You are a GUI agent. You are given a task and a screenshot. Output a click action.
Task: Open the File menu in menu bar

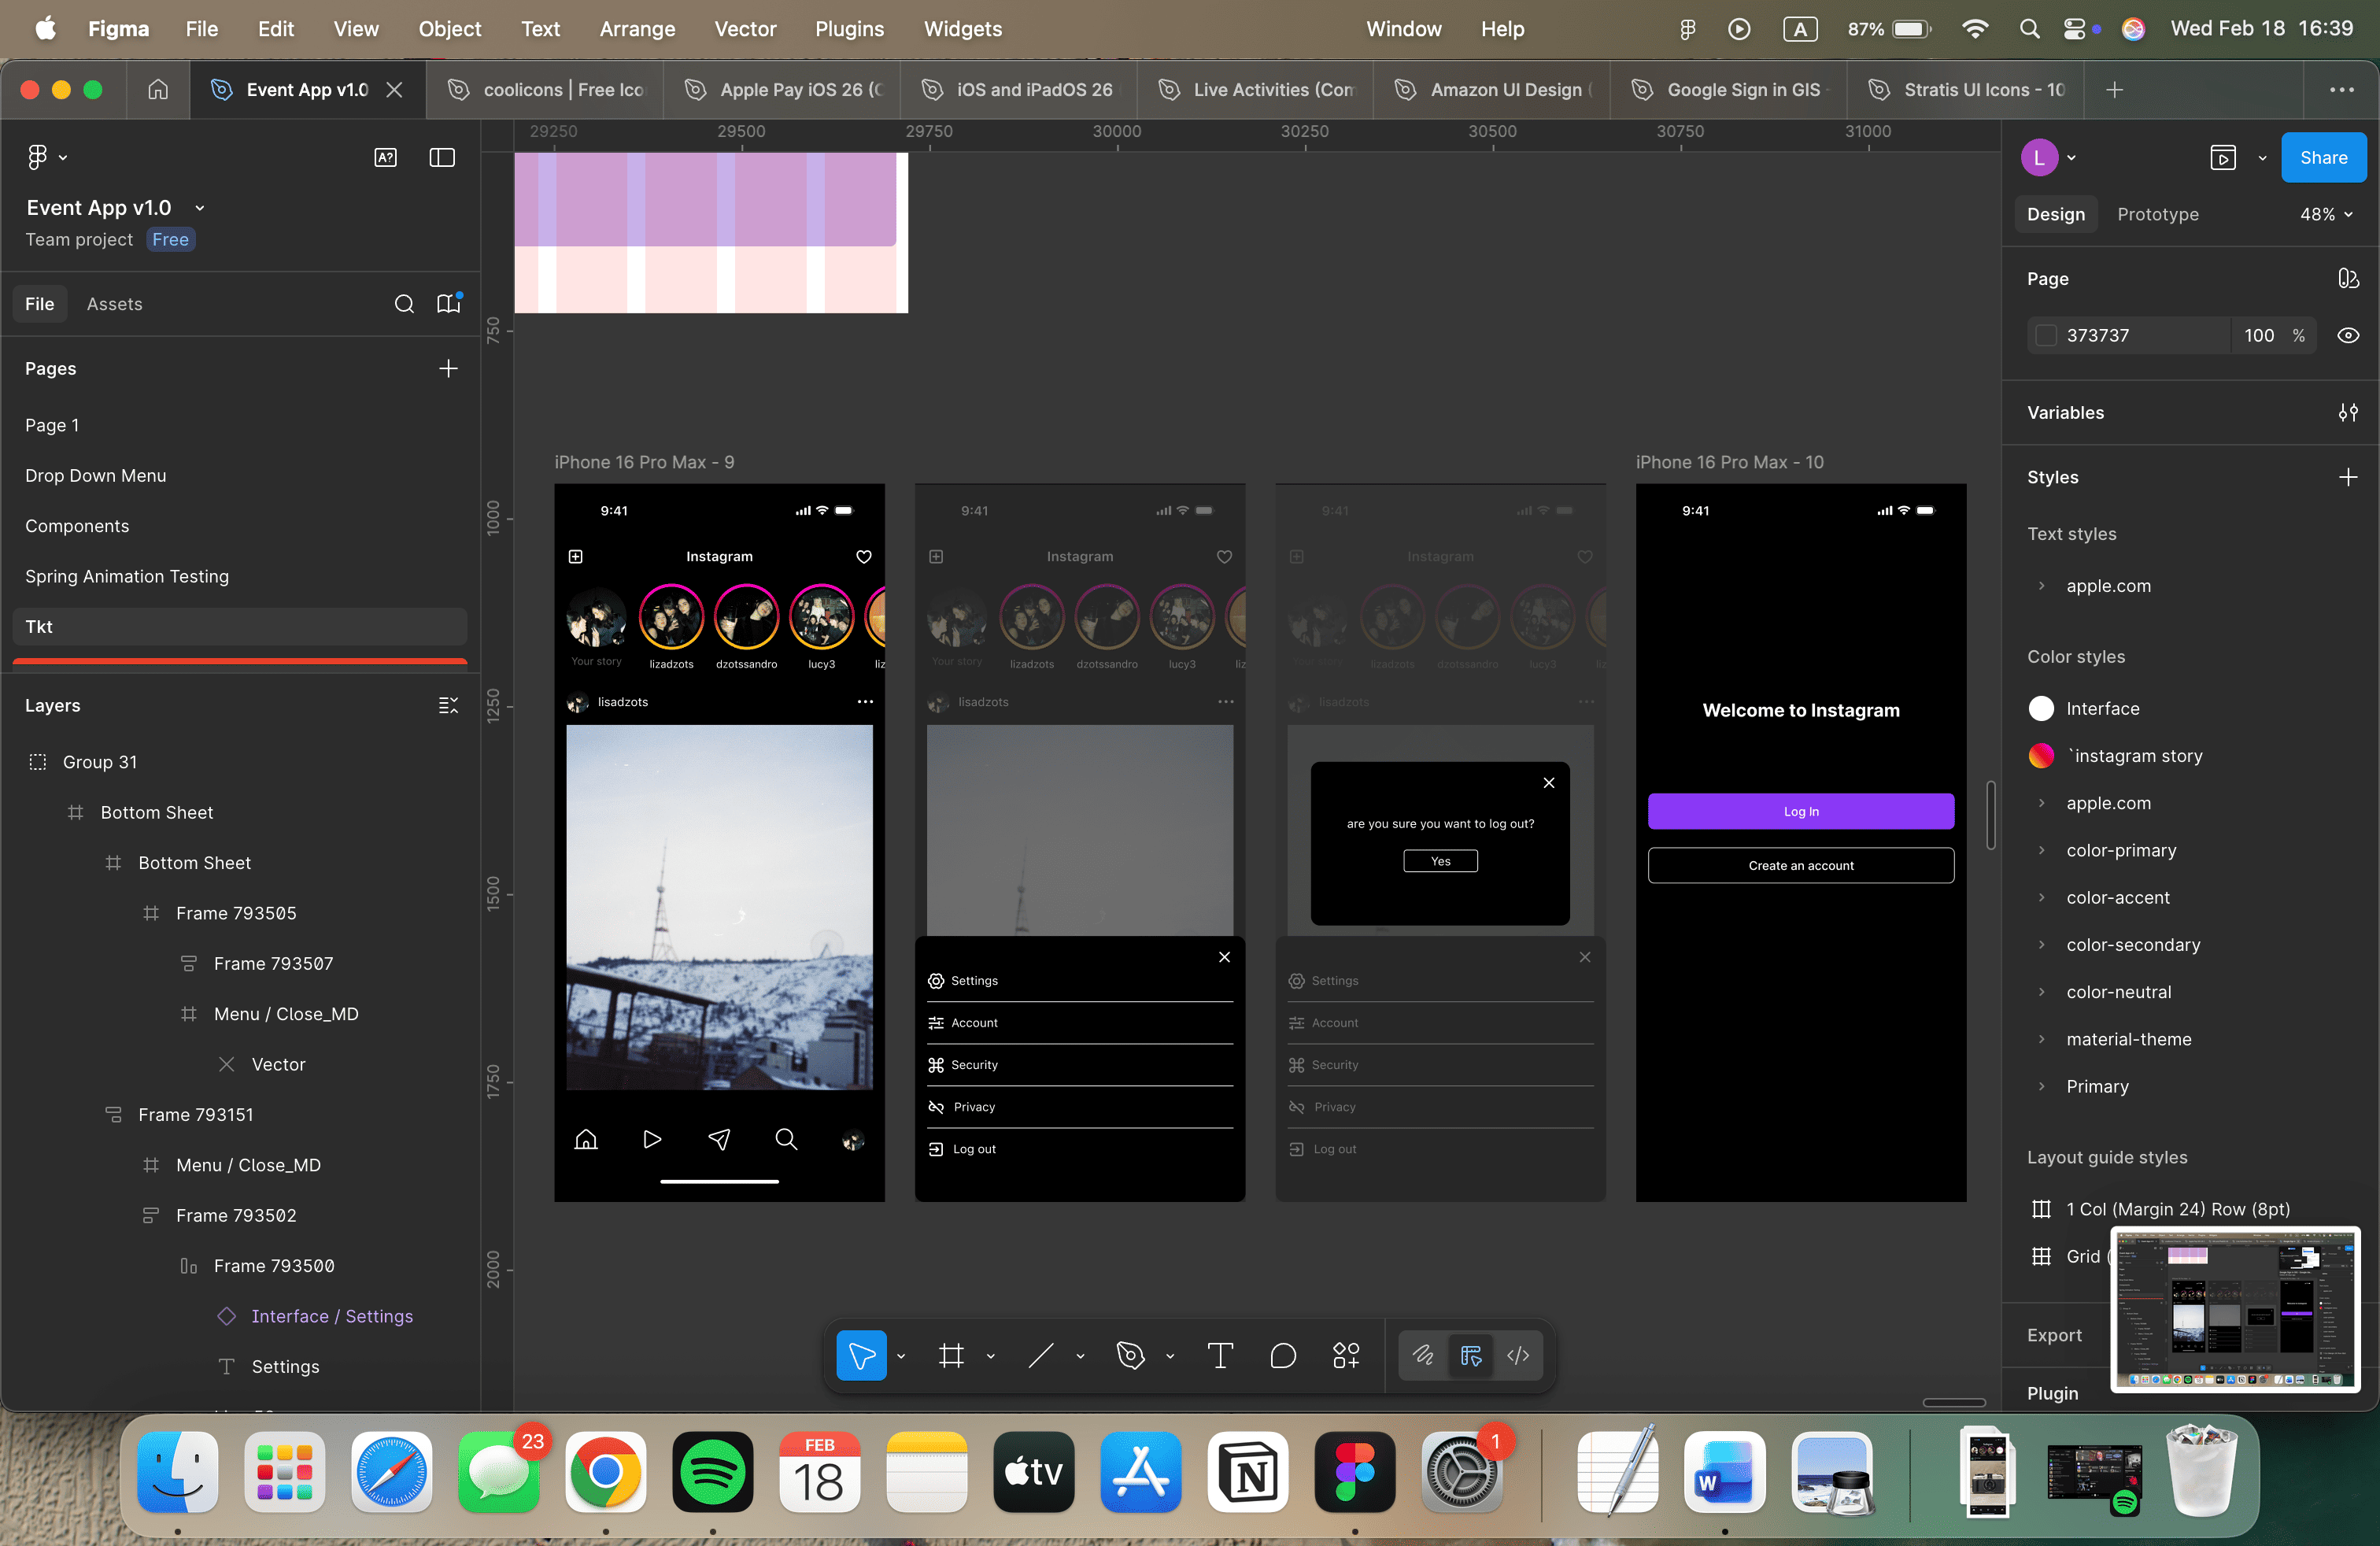click(x=201, y=29)
